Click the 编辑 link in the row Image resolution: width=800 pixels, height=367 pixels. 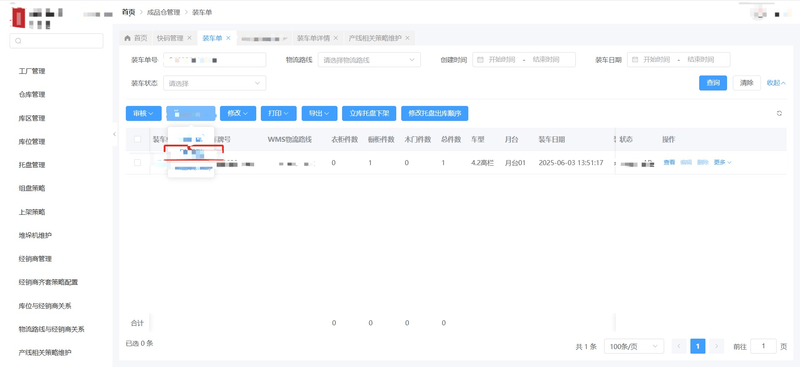click(686, 162)
